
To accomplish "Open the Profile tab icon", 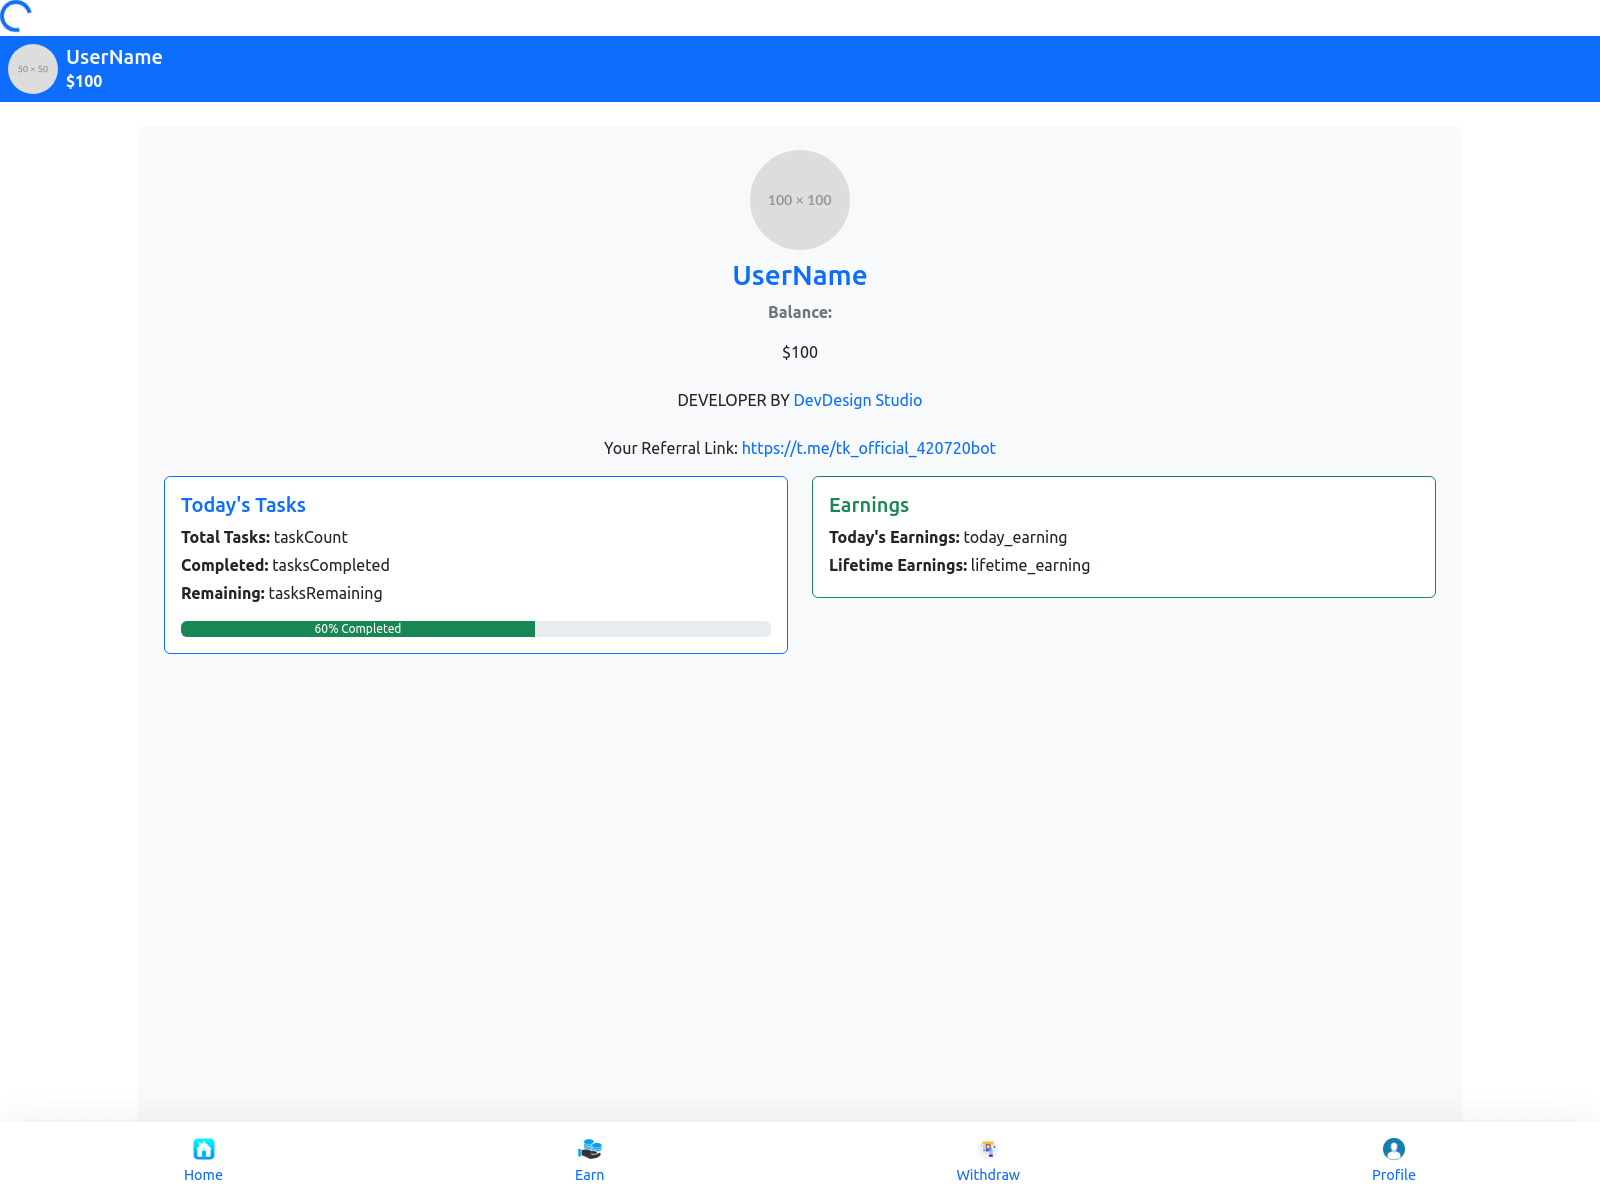I will point(1394,1149).
